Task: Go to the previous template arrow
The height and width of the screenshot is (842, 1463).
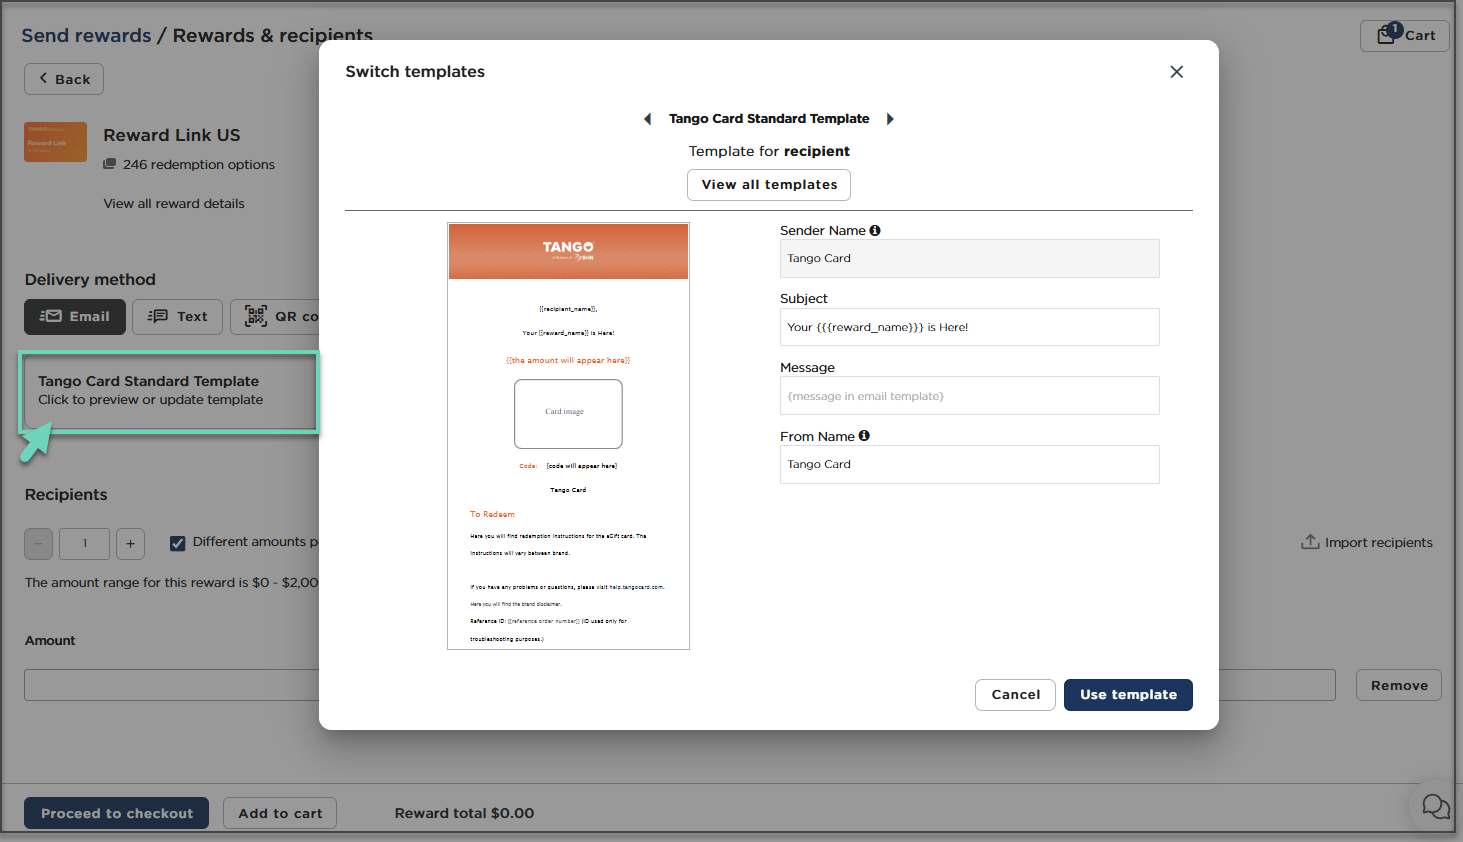Action: (647, 119)
